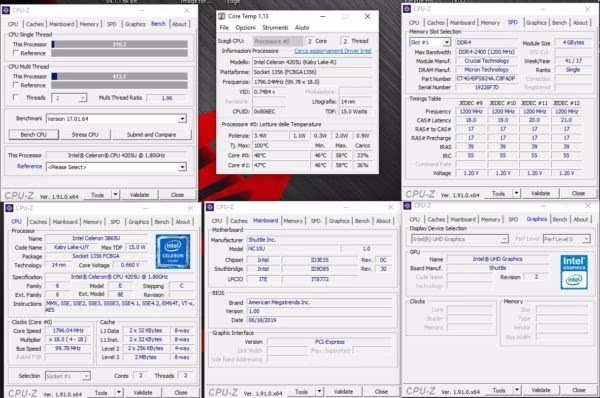Open Strumenti menu in Core Temp
The height and width of the screenshot is (398, 600).
[x=275, y=28]
